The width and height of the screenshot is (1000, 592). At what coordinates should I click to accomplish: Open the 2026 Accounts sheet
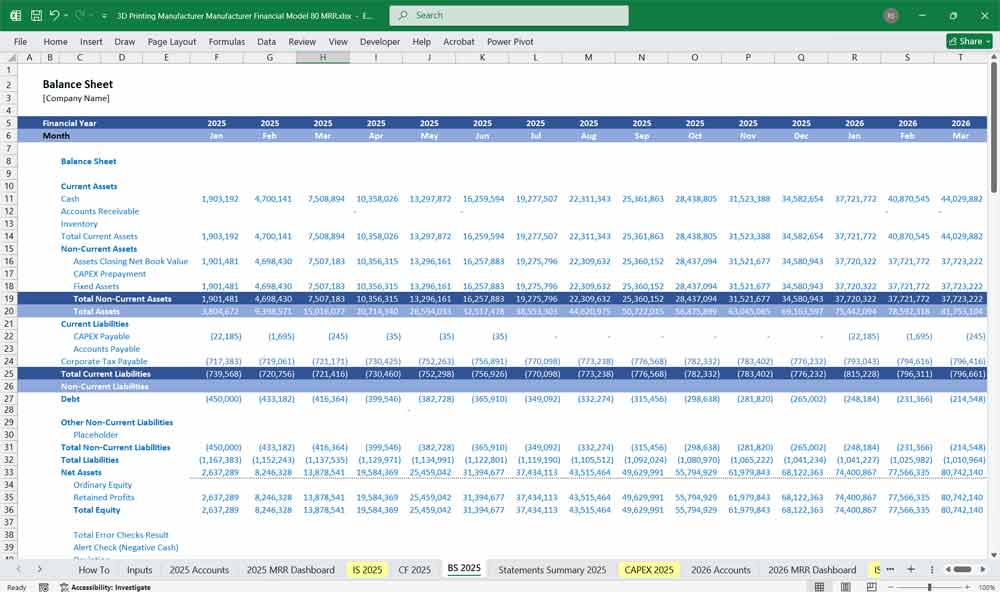point(721,570)
